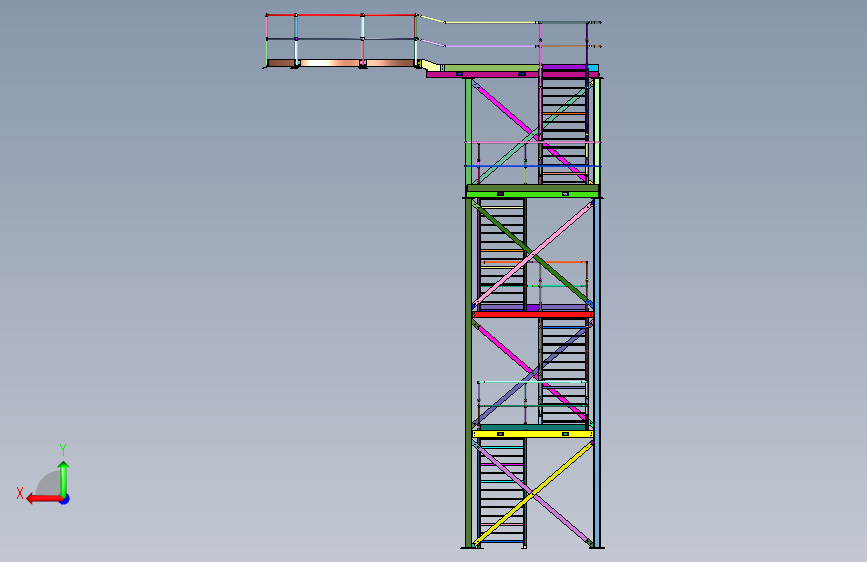The image size is (867, 562).
Task: Select the red horizontal platform beam mid-tower
Action: tap(532, 314)
